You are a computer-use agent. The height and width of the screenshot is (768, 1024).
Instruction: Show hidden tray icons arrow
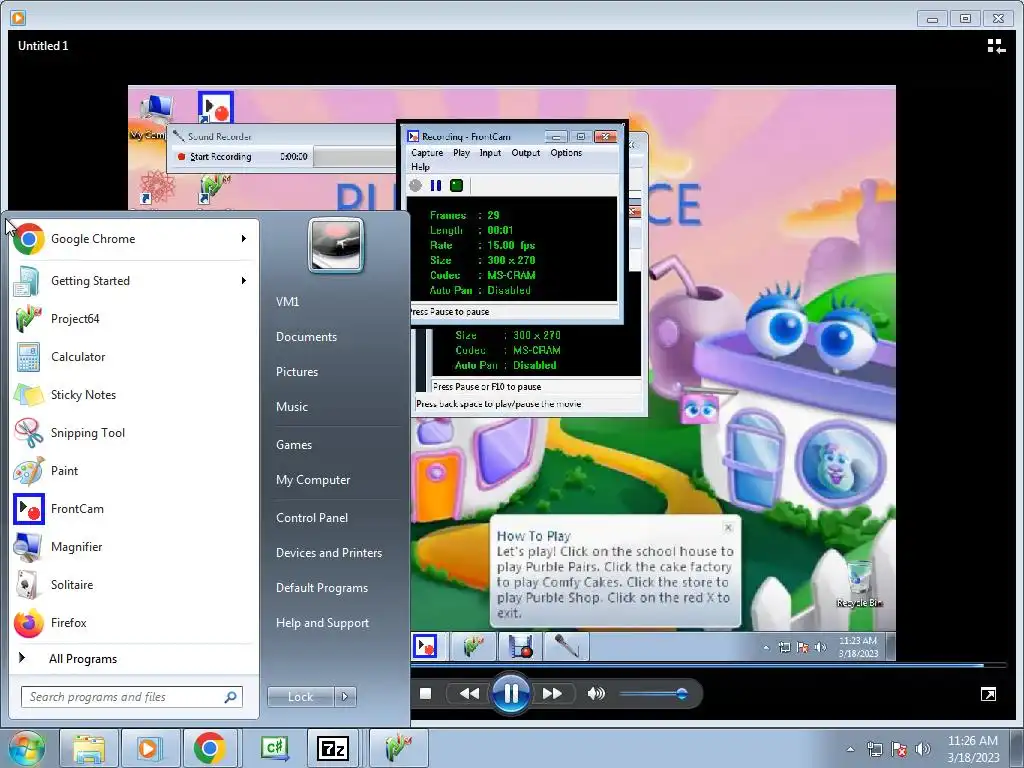[850, 750]
